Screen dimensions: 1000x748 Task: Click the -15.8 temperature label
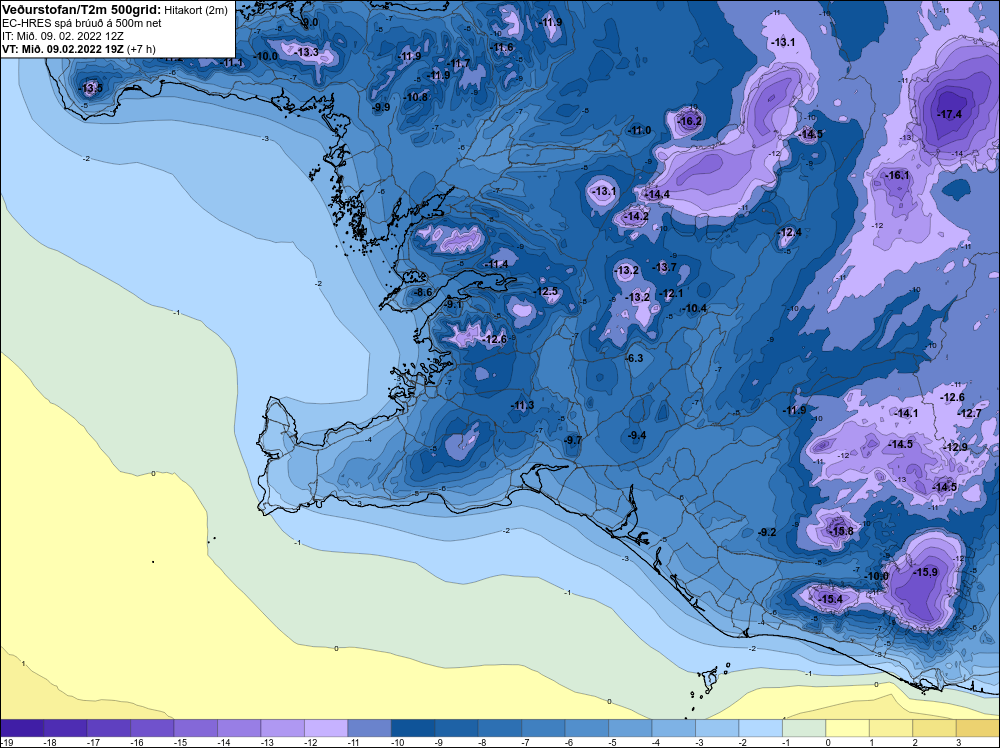point(841,531)
